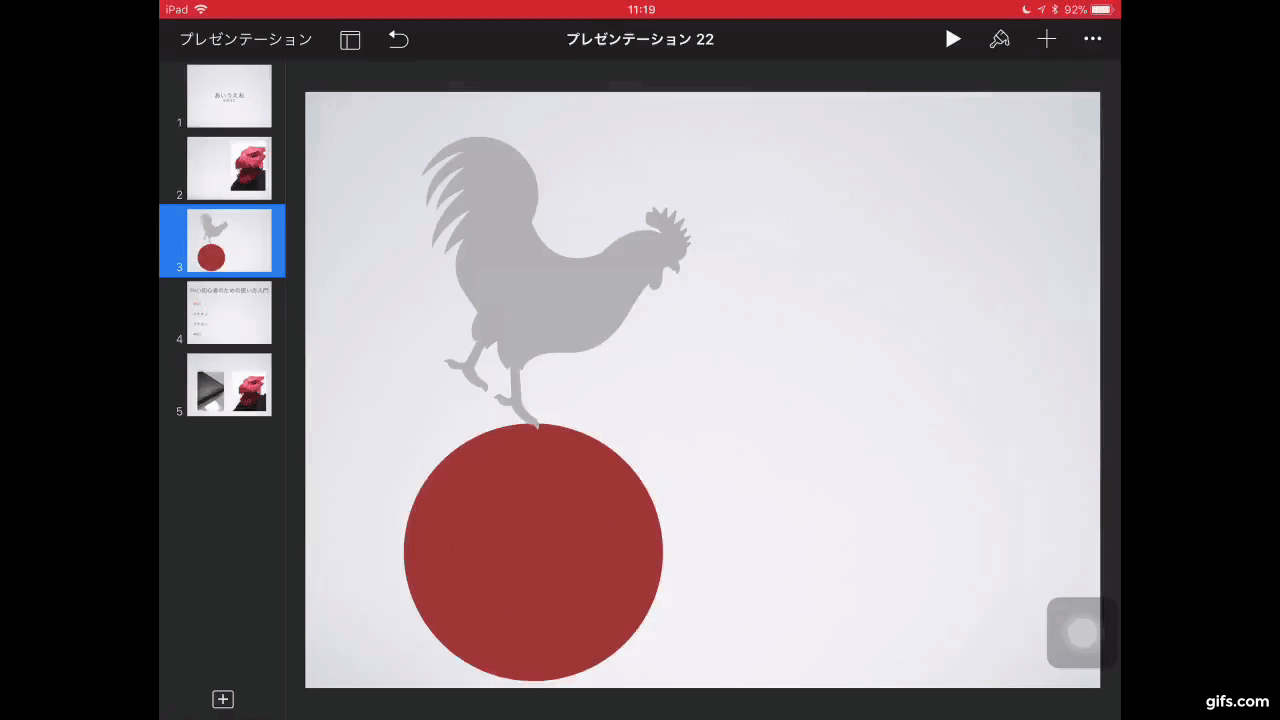1280x720 pixels.
Task: Open the slide navigator view options icon
Action: click(x=349, y=39)
